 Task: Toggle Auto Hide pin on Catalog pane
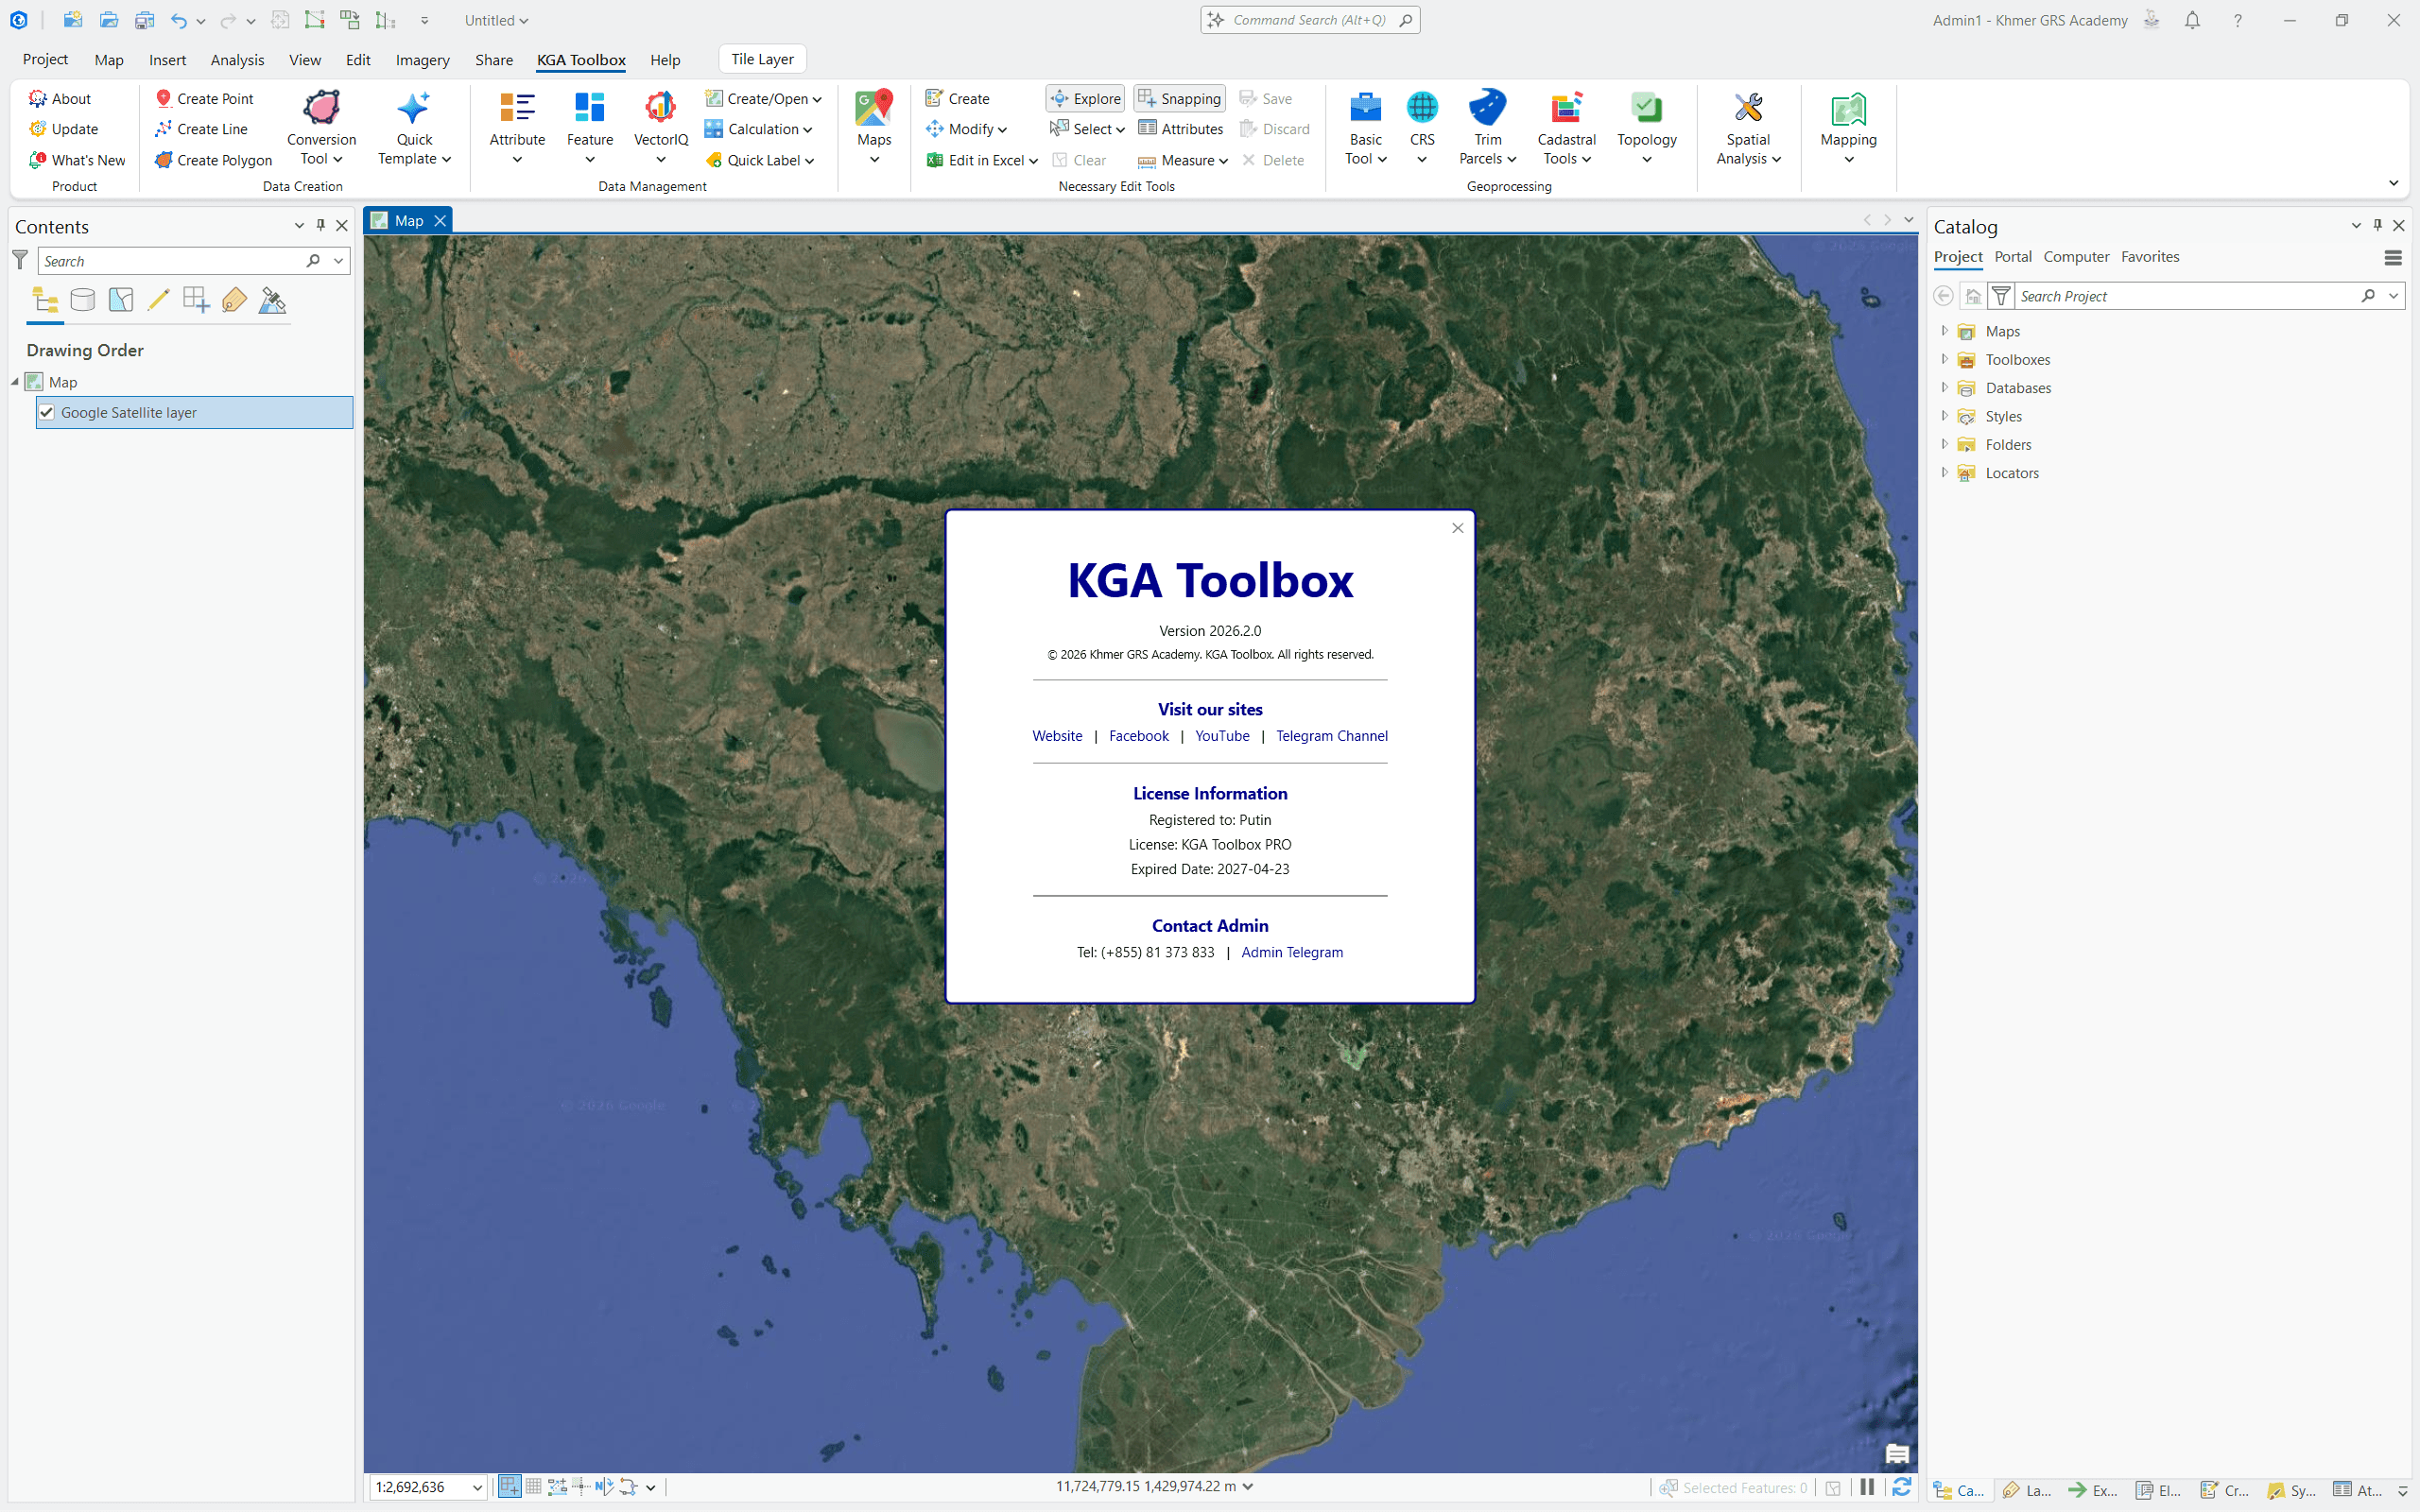2377,226
